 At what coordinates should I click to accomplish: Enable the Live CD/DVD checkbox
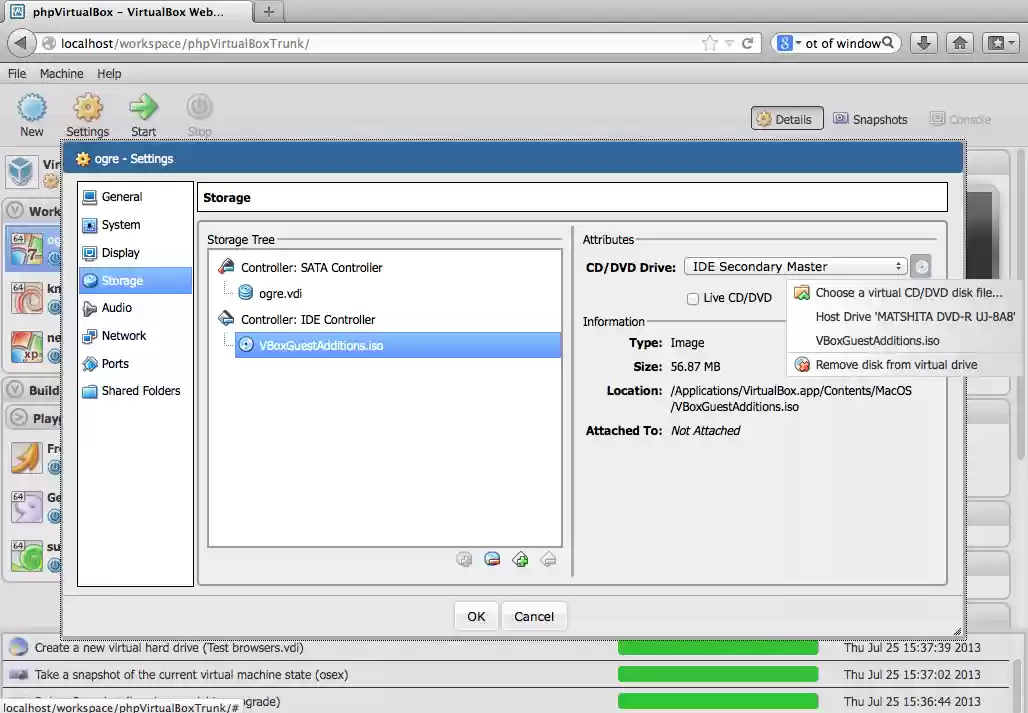(x=692, y=298)
